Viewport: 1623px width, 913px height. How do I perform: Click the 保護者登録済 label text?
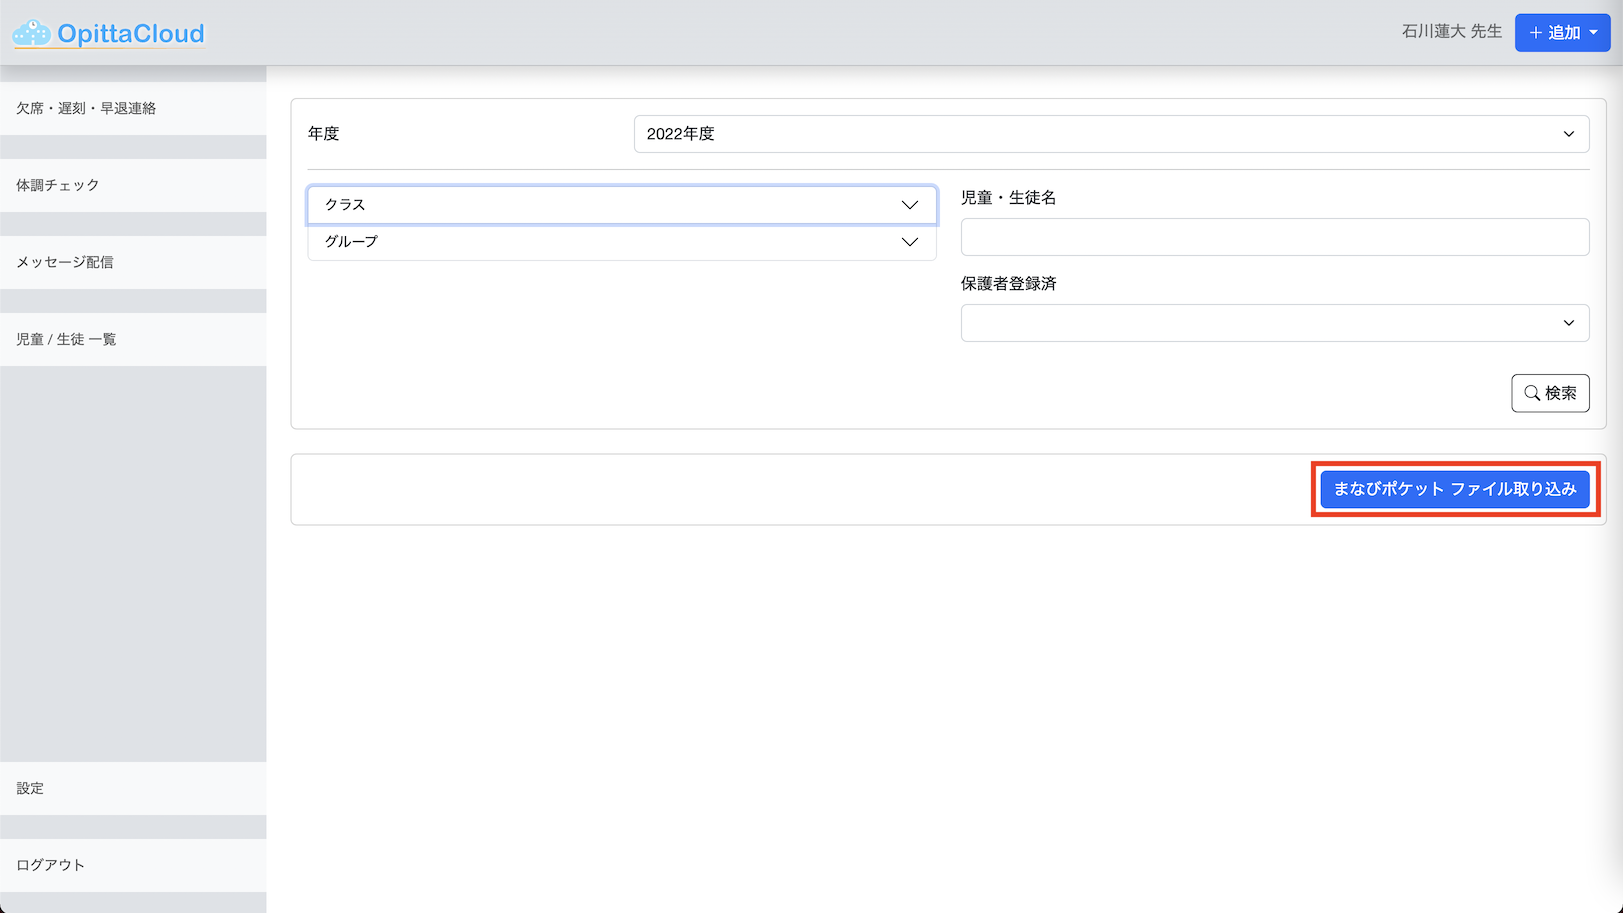point(1009,284)
